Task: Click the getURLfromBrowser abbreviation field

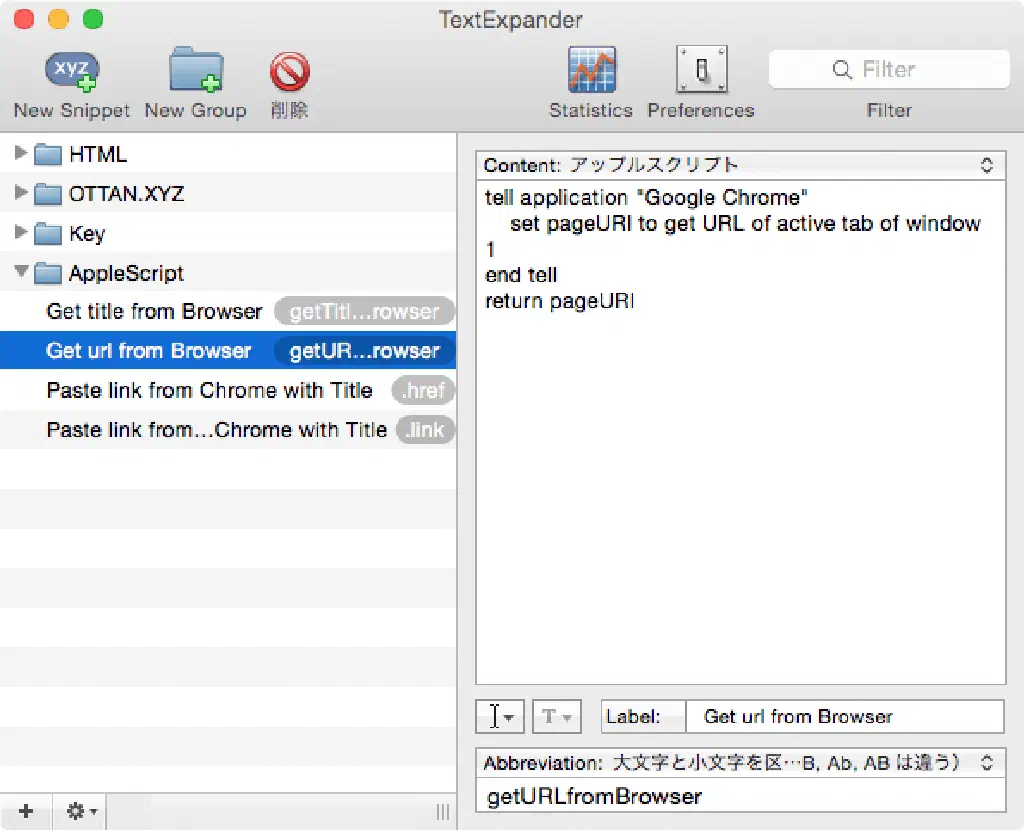Action: point(740,797)
